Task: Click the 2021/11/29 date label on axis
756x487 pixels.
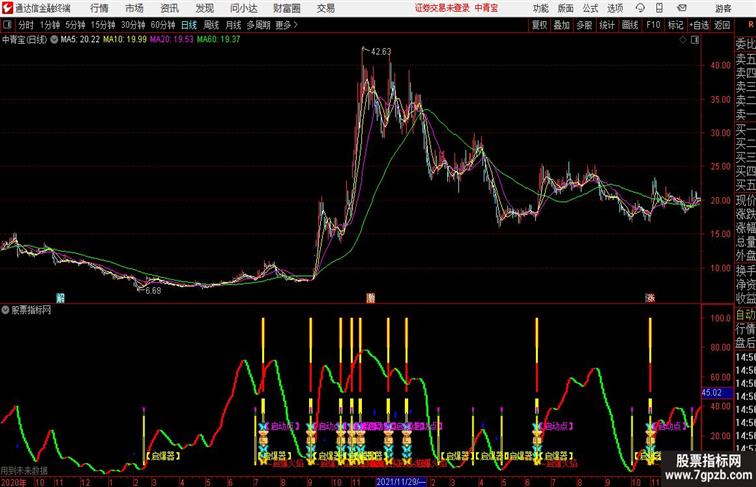Action: 401,482
